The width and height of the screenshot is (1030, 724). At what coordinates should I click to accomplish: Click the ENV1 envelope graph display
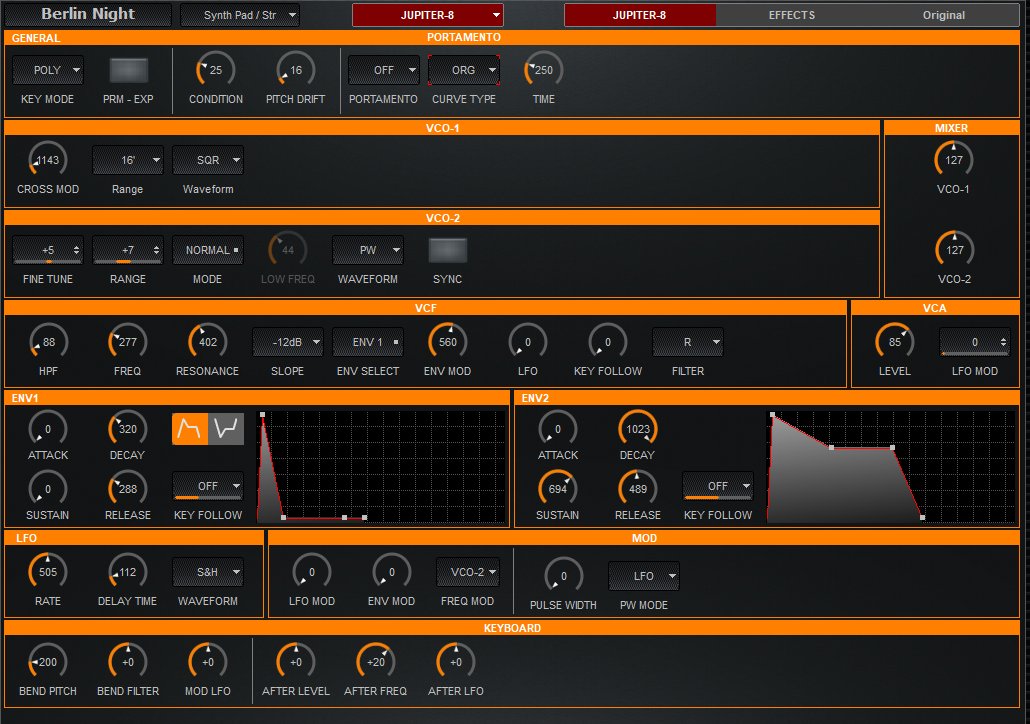[x=382, y=466]
